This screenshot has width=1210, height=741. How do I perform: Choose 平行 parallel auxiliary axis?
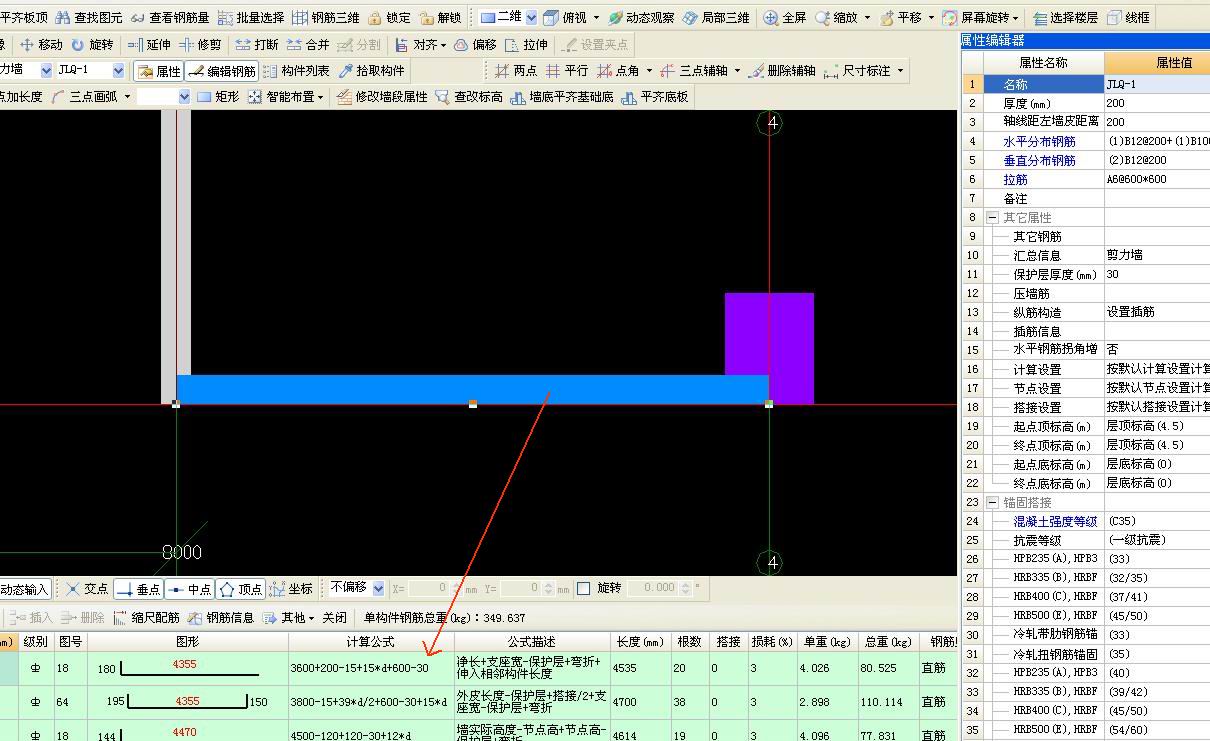(x=567, y=71)
